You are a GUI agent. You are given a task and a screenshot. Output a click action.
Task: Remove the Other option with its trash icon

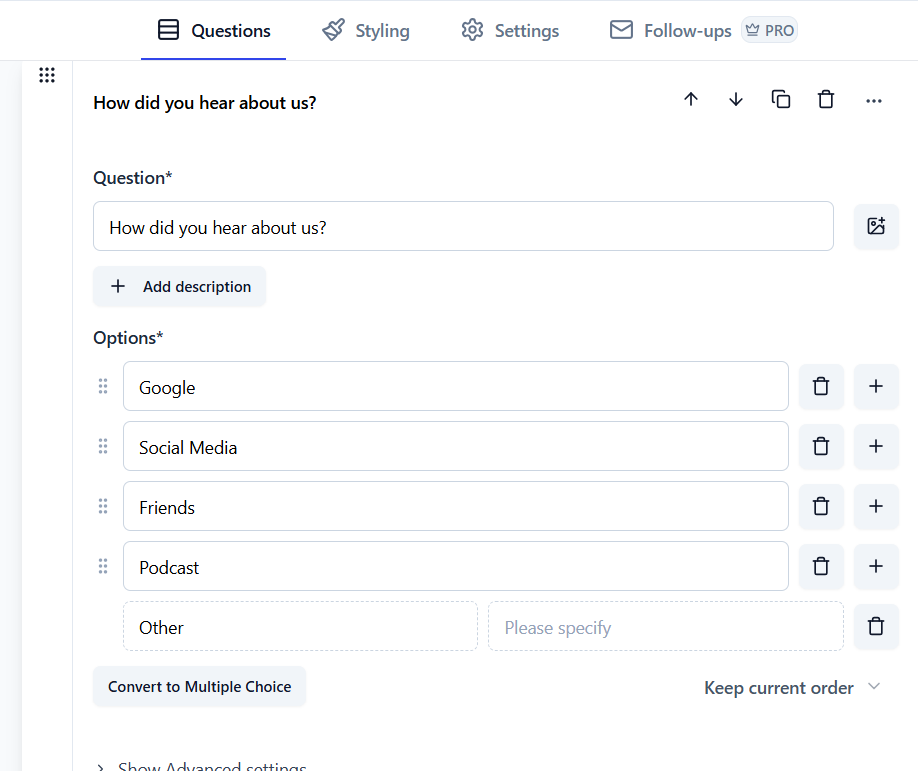click(875, 626)
